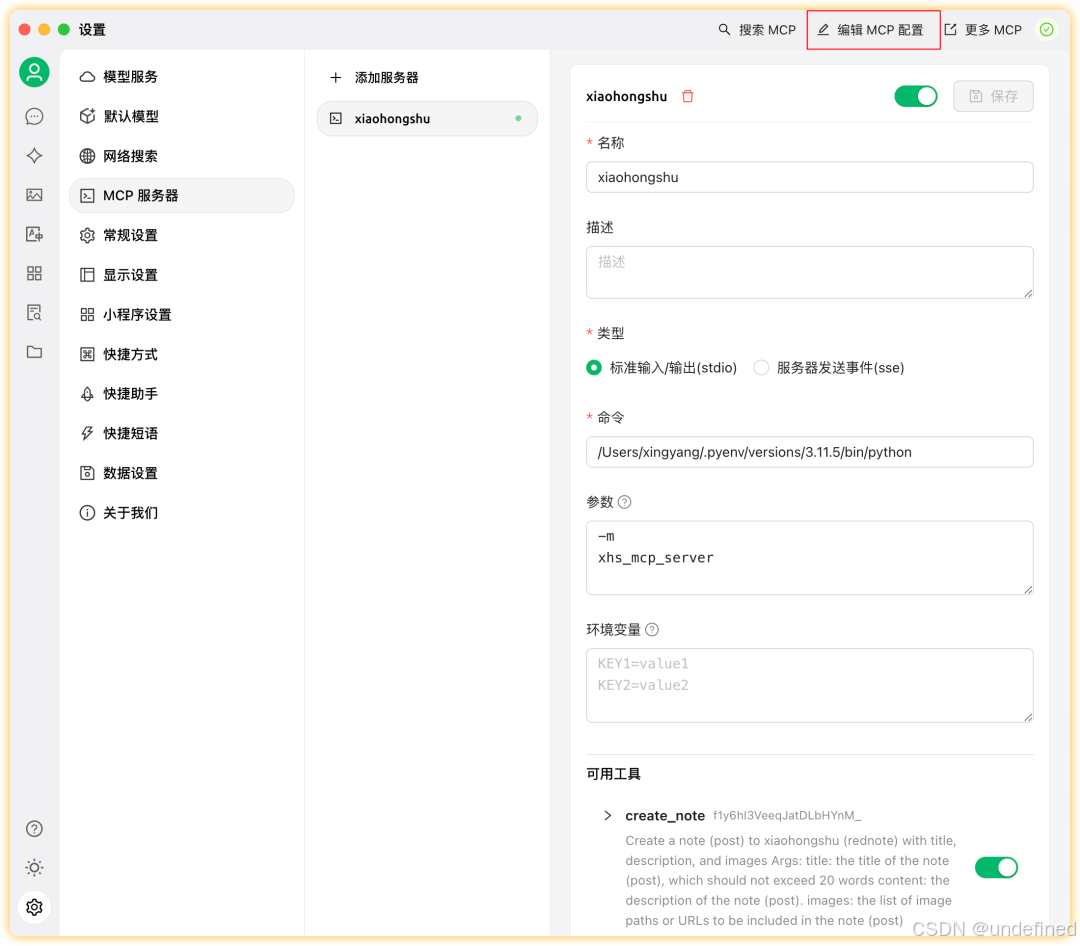Click the settings gear icon at sidebar bottom
This screenshot has height=946, width=1080.
tap(34, 907)
